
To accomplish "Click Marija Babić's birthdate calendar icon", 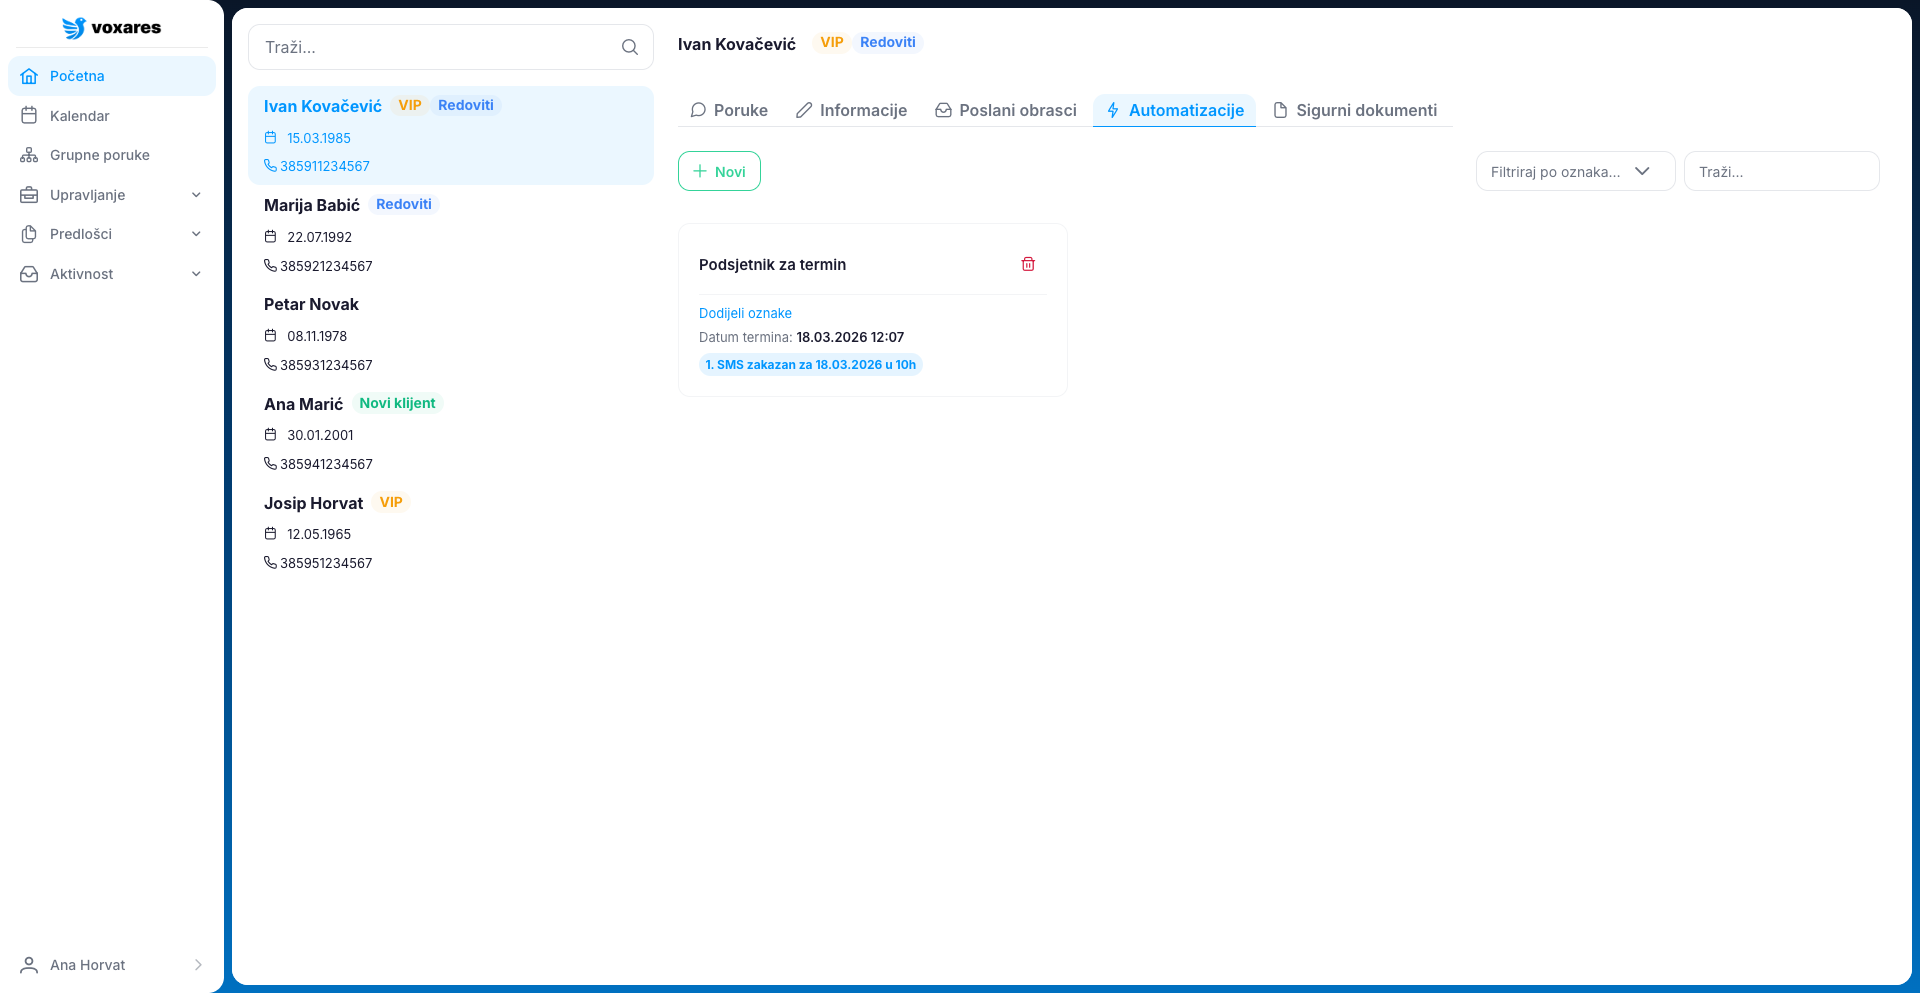I will tap(270, 237).
